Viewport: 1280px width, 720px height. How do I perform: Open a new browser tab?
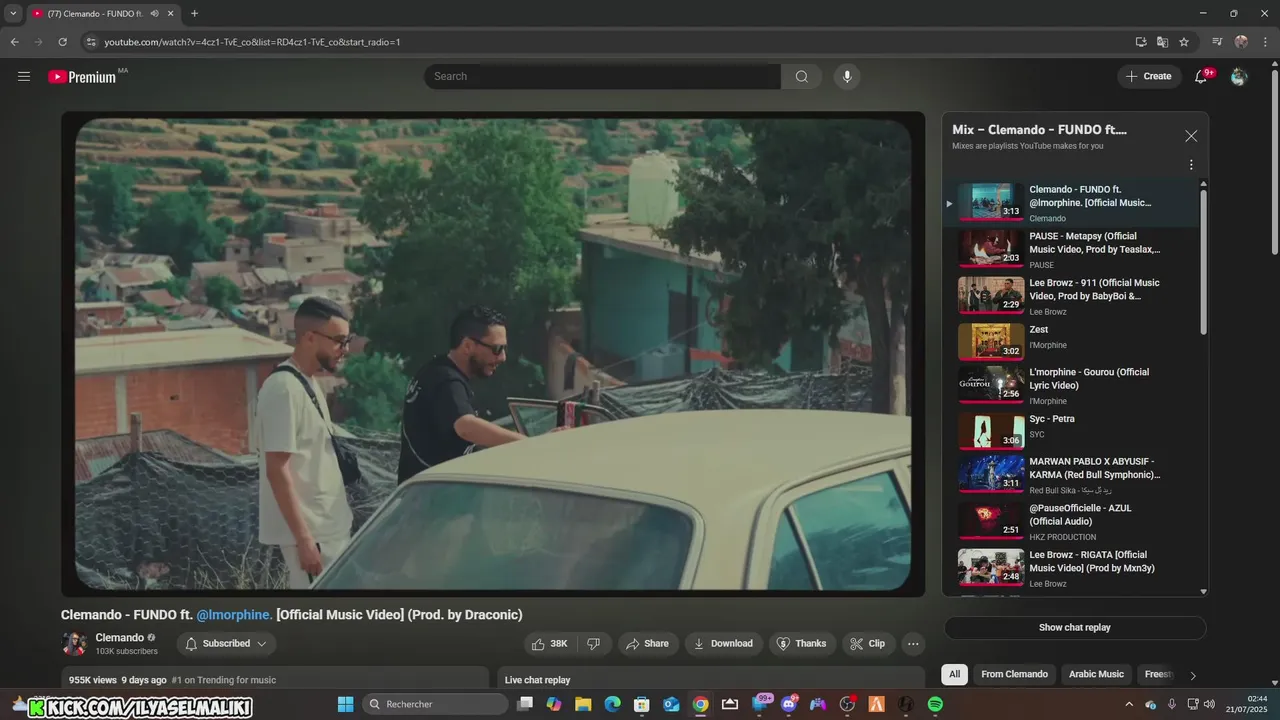point(194,14)
